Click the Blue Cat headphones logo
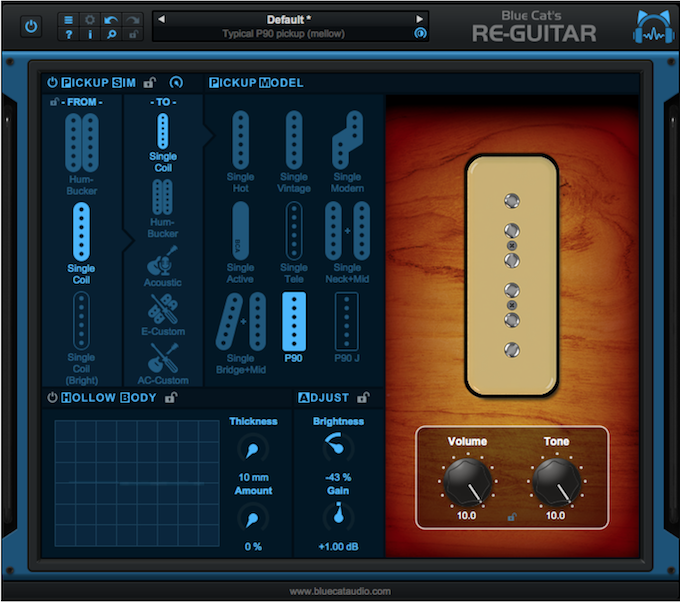Image resolution: width=680 pixels, height=602 pixels. click(x=653, y=27)
